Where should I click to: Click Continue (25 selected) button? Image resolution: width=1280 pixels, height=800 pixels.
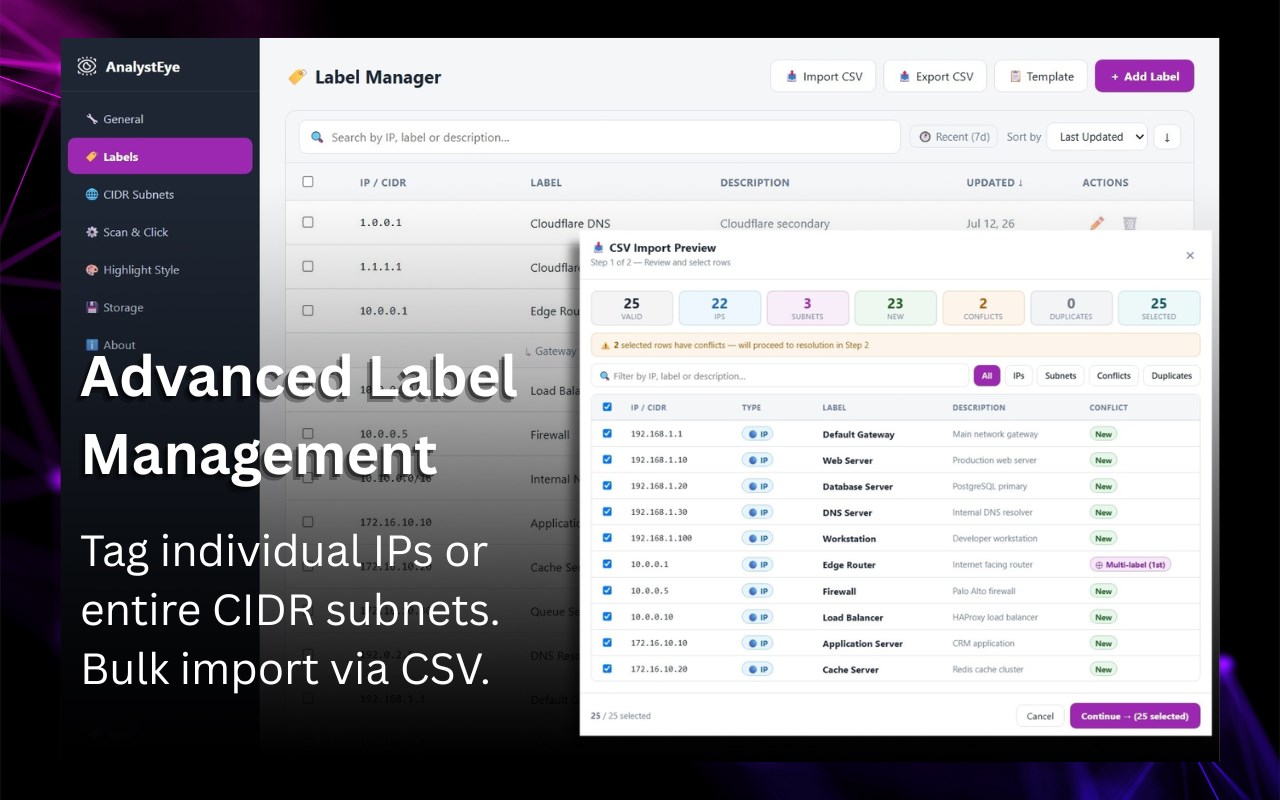(1135, 716)
